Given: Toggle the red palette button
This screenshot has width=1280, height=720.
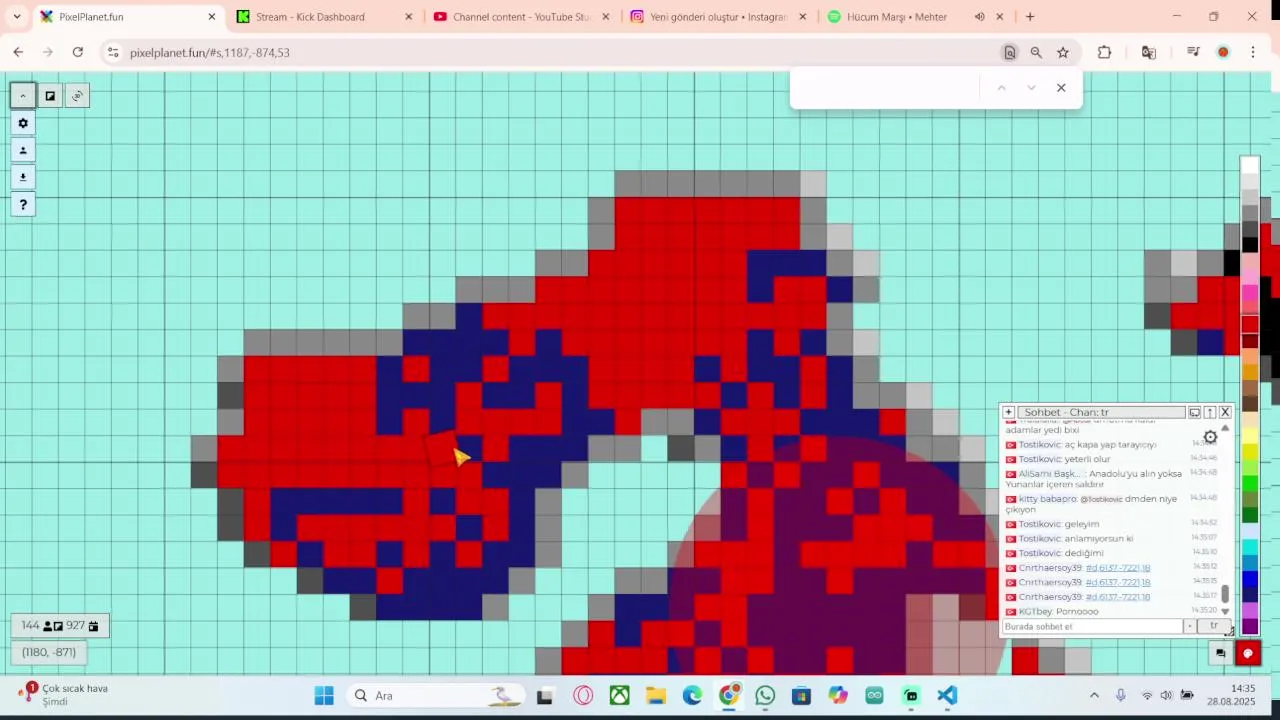Looking at the screenshot, I should 1248,653.
